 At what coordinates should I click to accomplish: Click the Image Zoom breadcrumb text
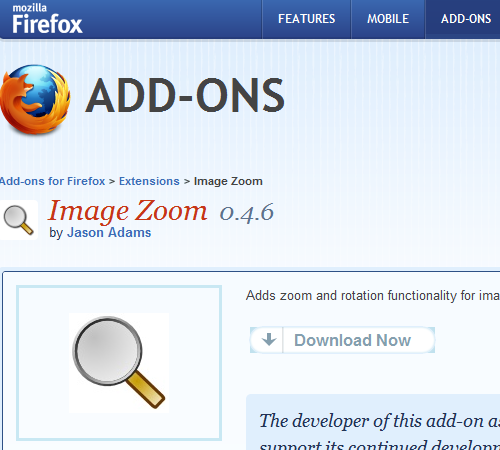[228, 181]
